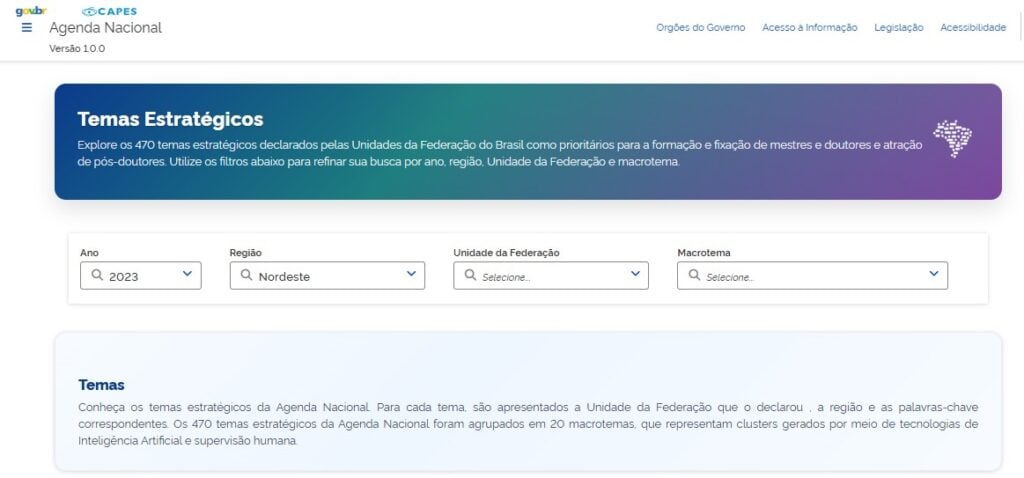Expand the Região dropdown chevron
Viewport: 1024px width, 478px height.
pyautogui.click(x=411, y=274)
